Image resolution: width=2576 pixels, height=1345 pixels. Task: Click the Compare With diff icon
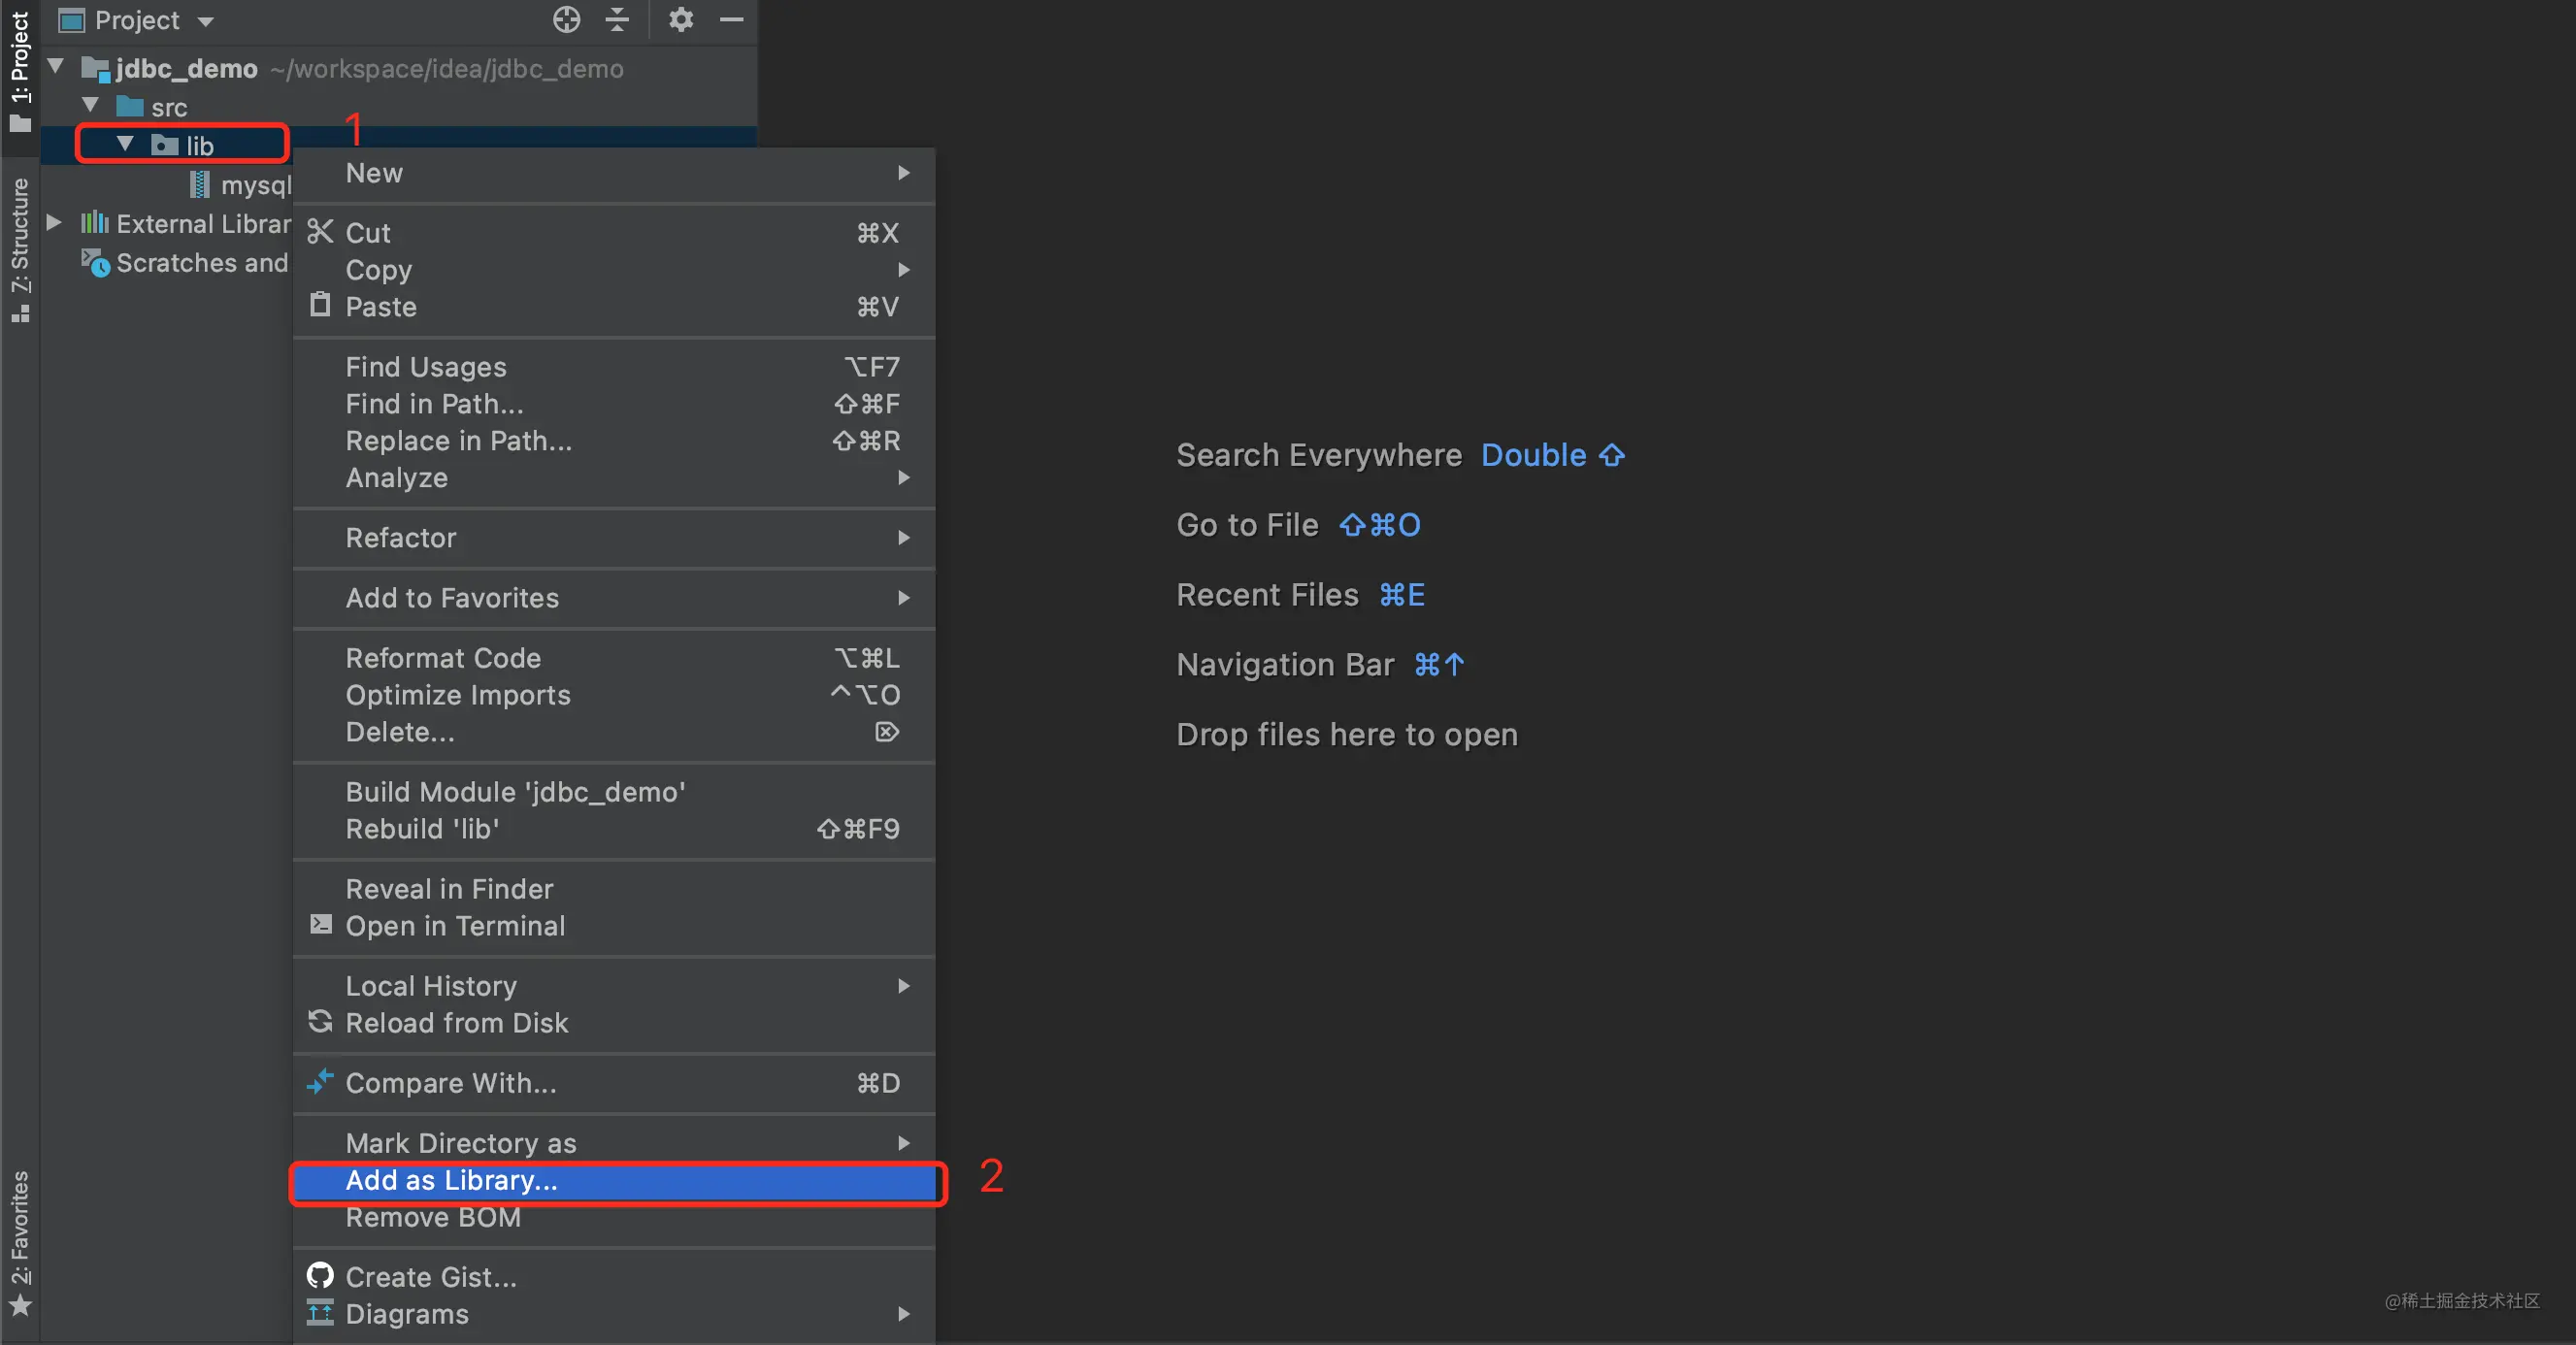tap(320, 1082)
